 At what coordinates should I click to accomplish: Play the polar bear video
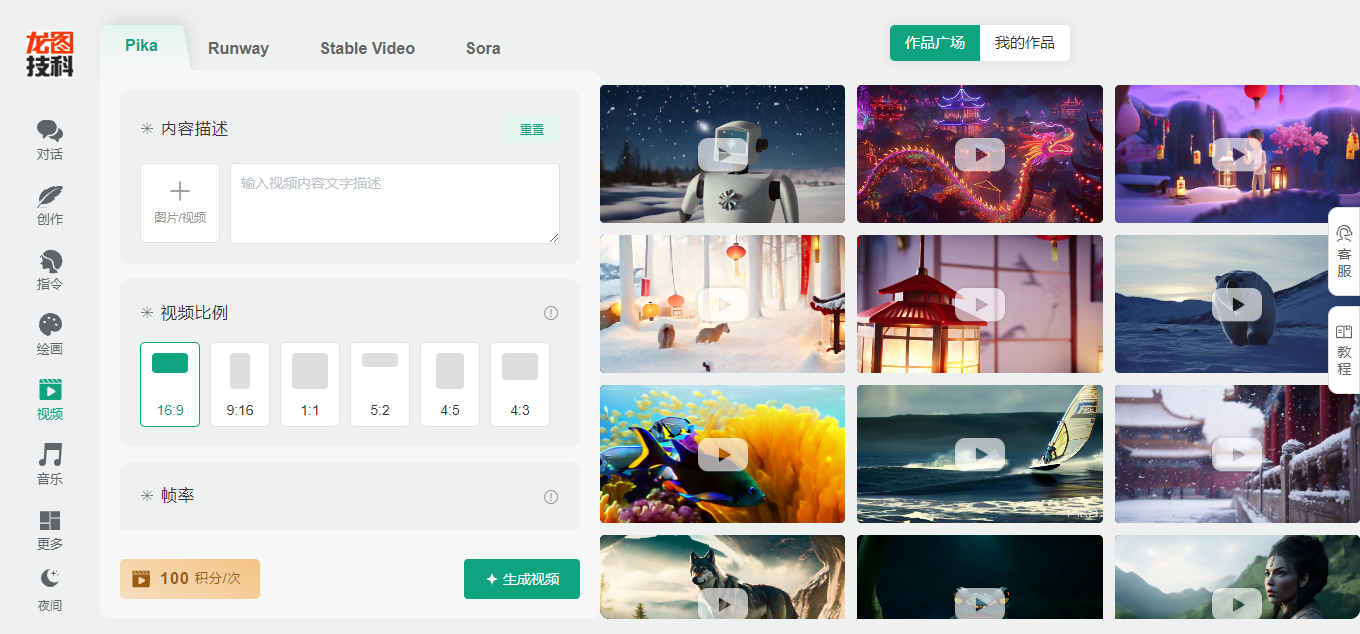point(1237,304)
